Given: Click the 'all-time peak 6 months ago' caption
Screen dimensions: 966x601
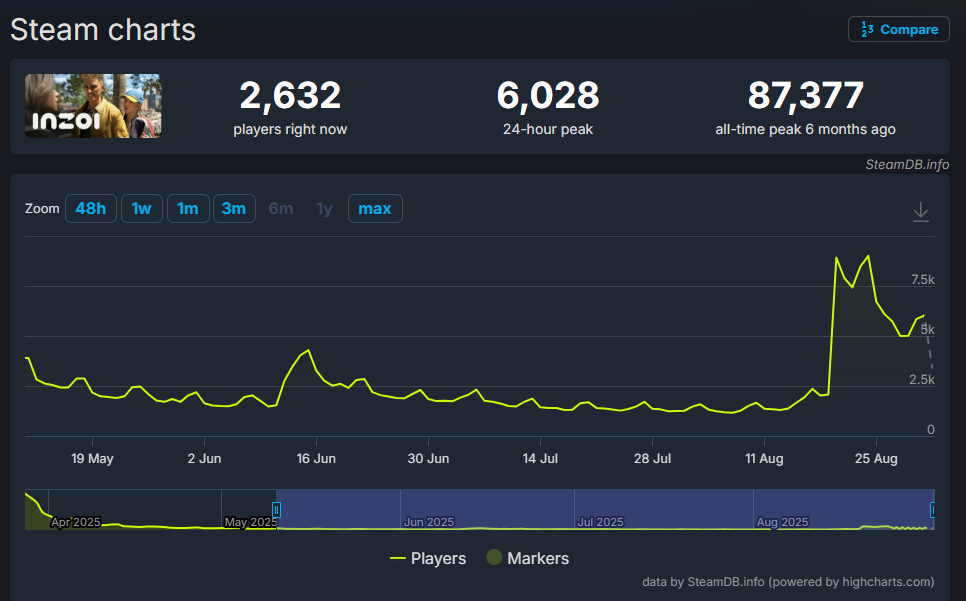Looking at the screenshot, I should [x=805, y=129].
